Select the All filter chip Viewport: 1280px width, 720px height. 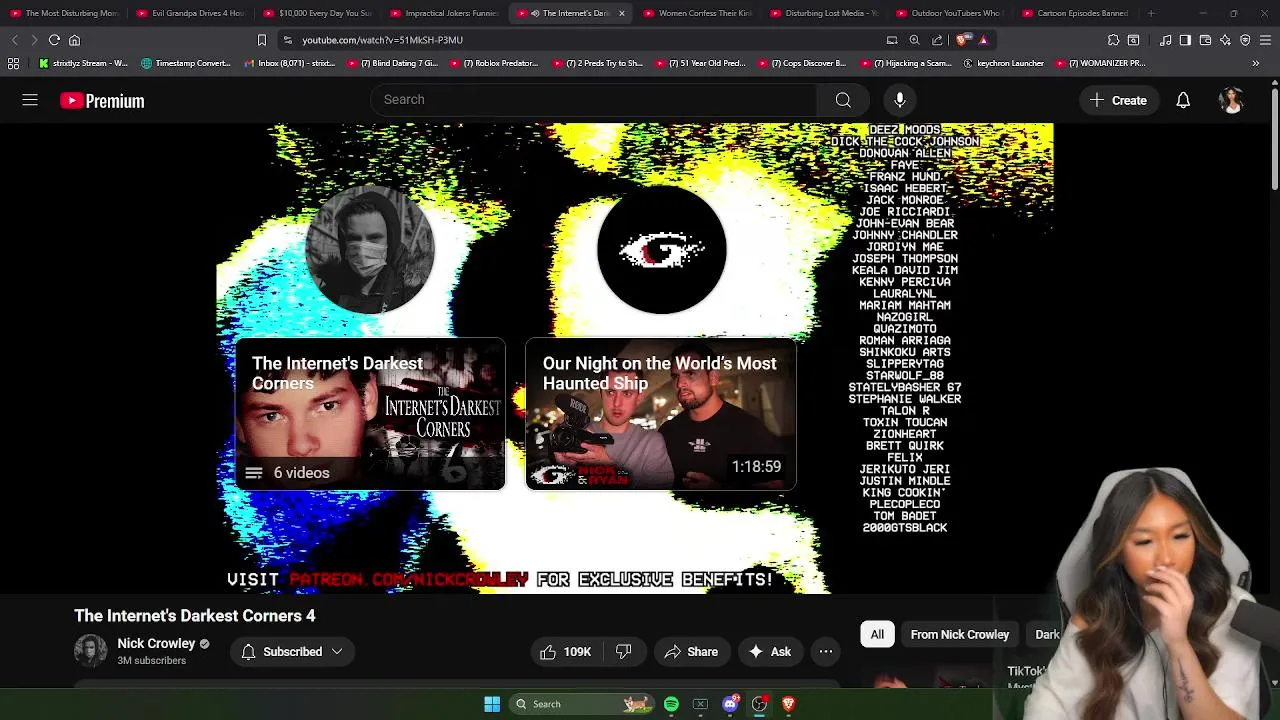pos(877,634)
